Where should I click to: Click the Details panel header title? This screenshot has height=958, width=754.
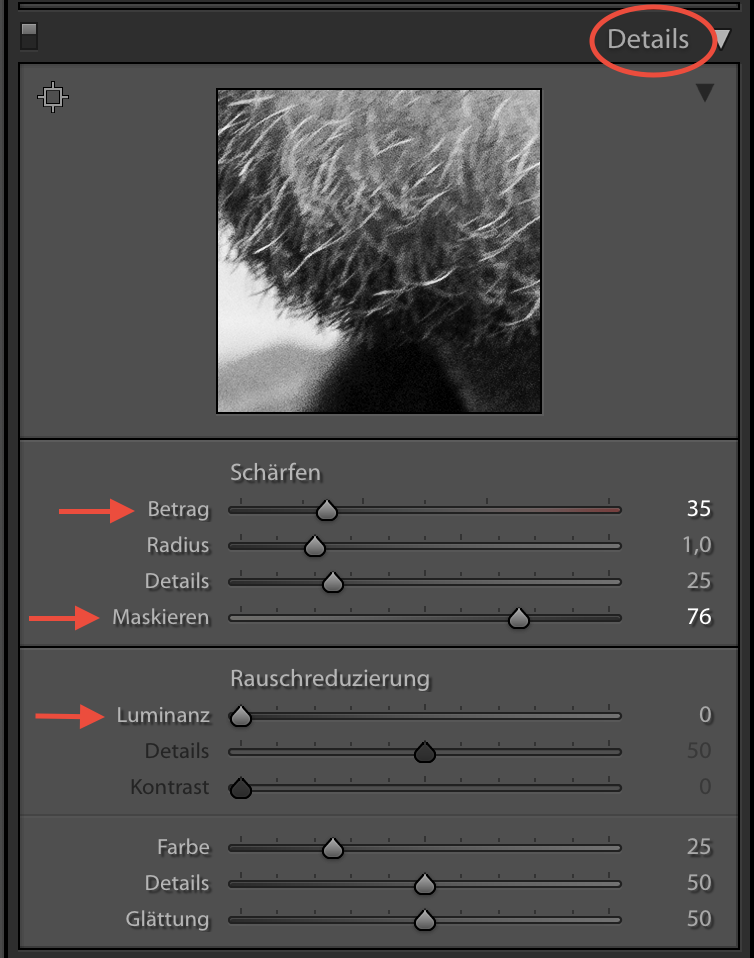[648, 40]
